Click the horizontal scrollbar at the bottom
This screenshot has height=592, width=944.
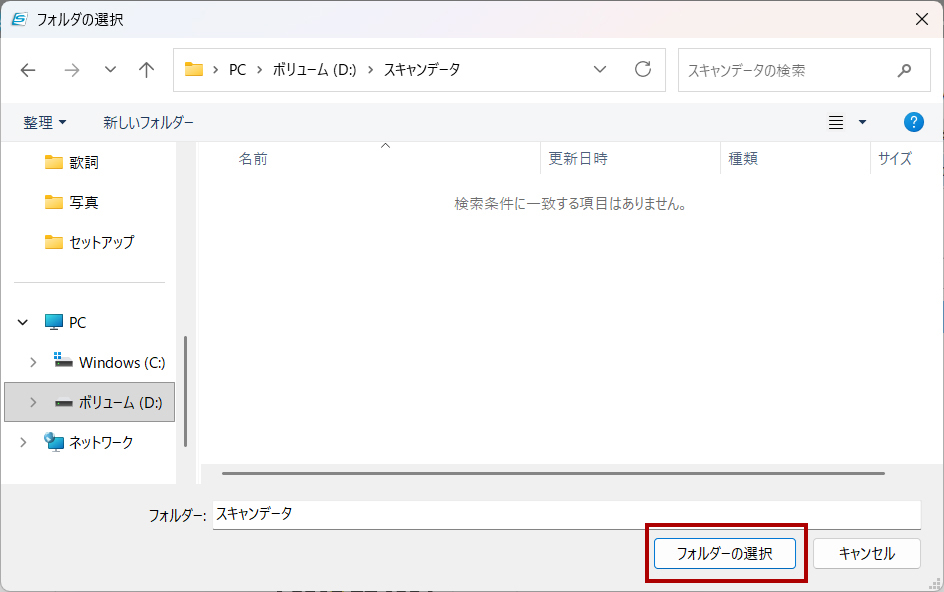point(550,472)
